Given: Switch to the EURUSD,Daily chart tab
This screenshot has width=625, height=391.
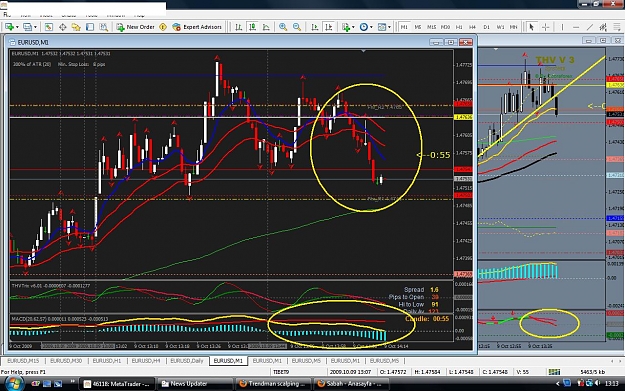Looking at the screenshot, I should pyautogui.click(x=187, y=361).
